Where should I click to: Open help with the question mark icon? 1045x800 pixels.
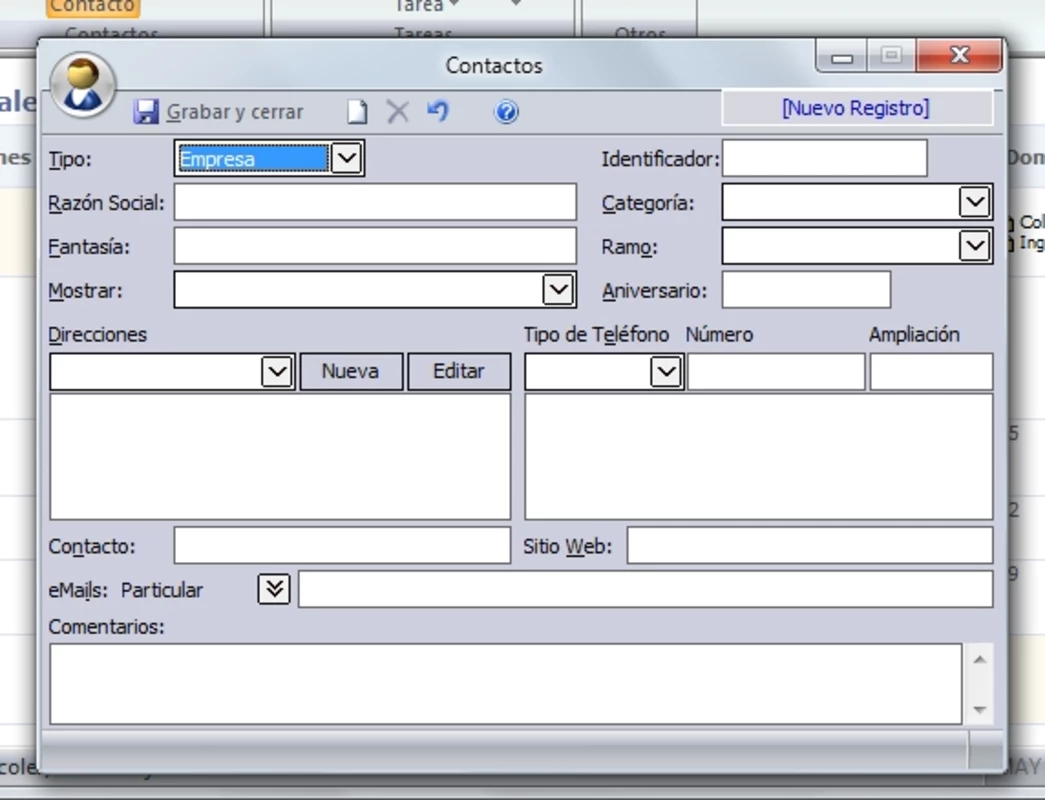click(506, 111)
